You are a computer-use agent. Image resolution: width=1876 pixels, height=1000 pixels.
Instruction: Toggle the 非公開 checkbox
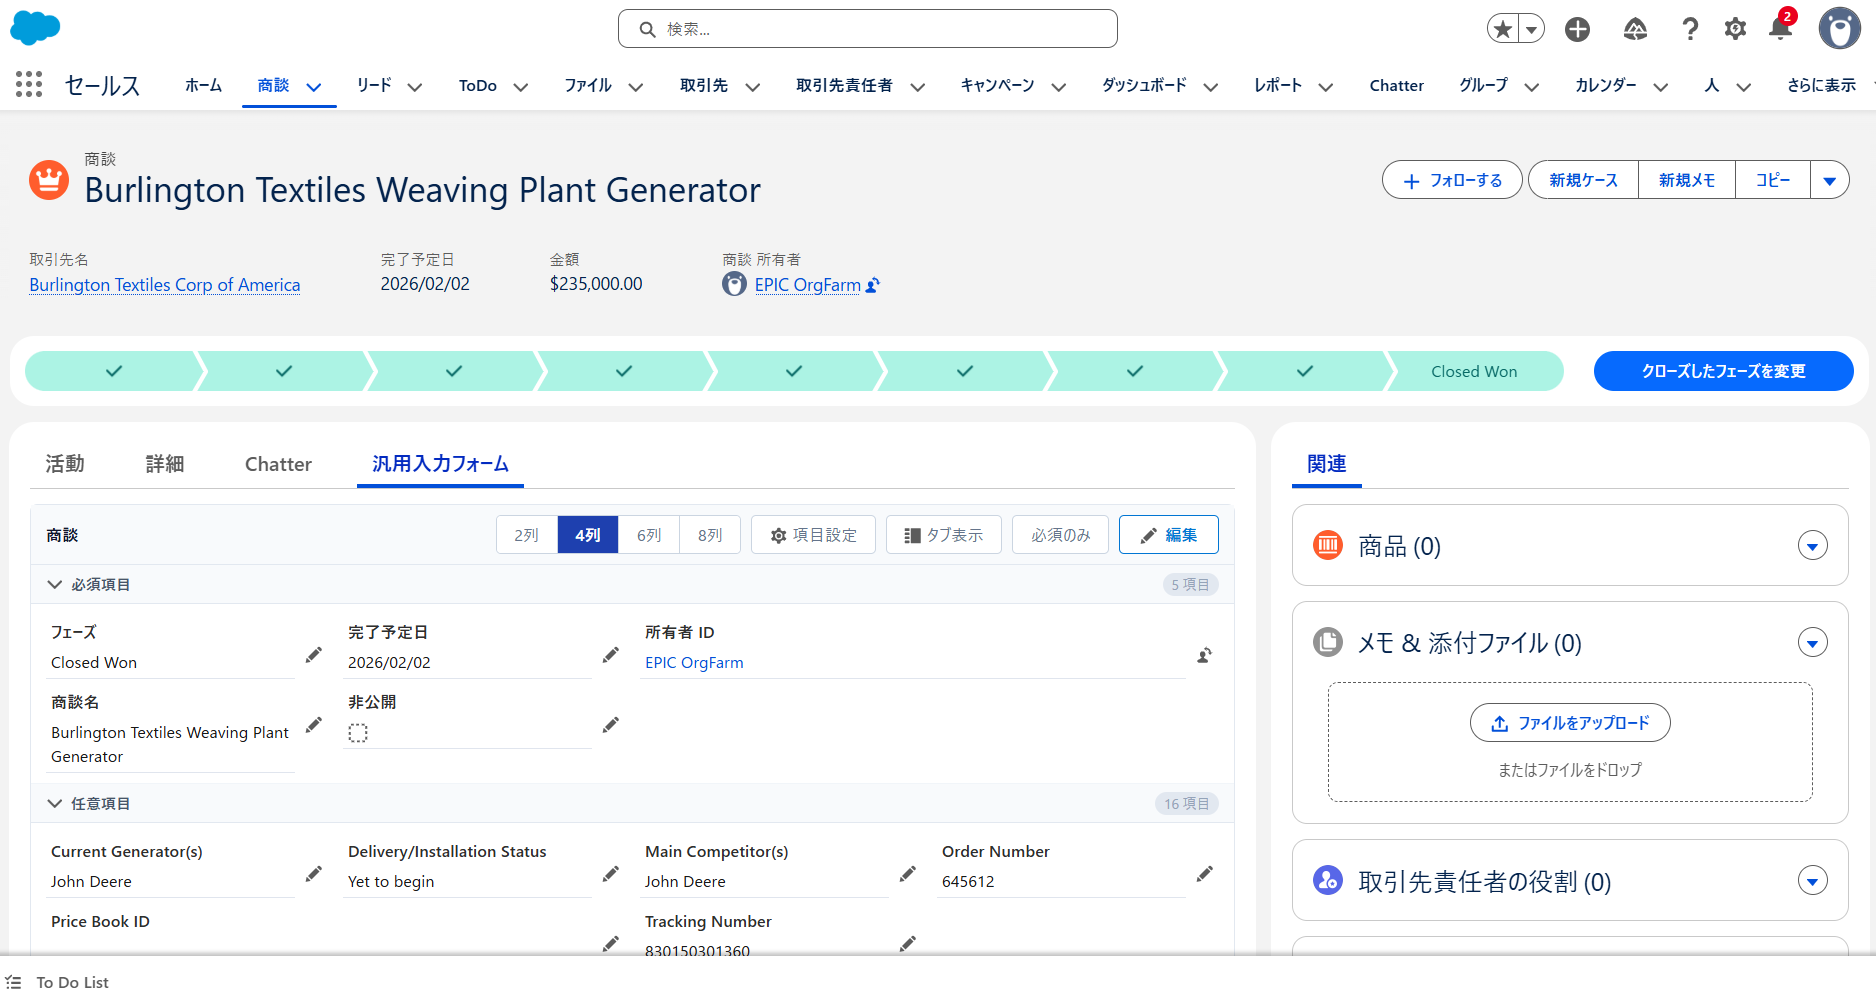[x=358, y=733]
